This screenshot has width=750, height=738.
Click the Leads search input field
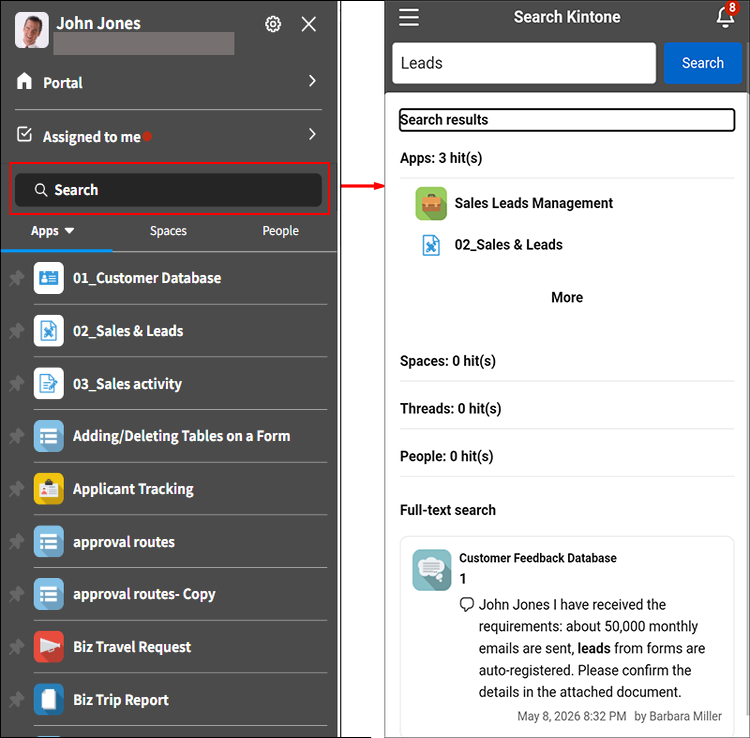(524, 63)
